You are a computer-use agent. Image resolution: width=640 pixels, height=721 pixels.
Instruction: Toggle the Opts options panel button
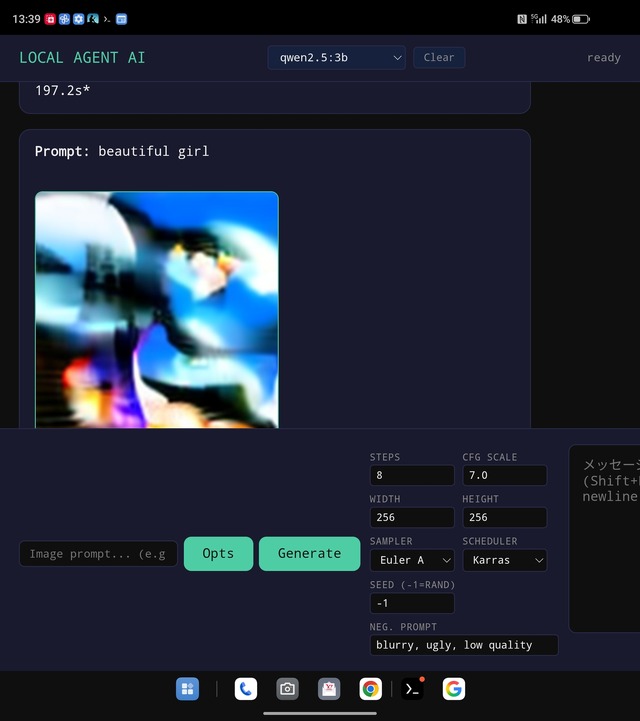pyautogui.click(x=218, y=553)
